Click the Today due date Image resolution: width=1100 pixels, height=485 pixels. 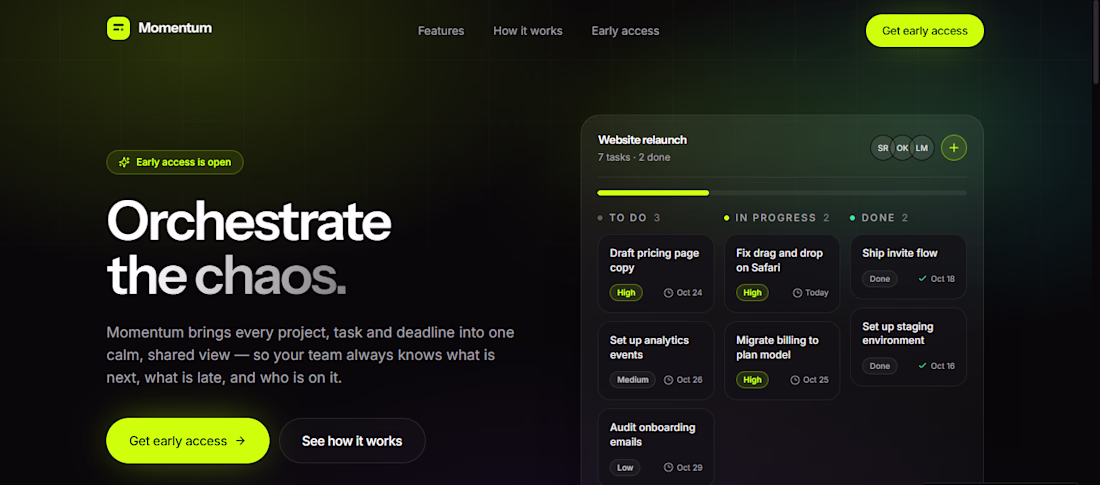tap(817, 293)
